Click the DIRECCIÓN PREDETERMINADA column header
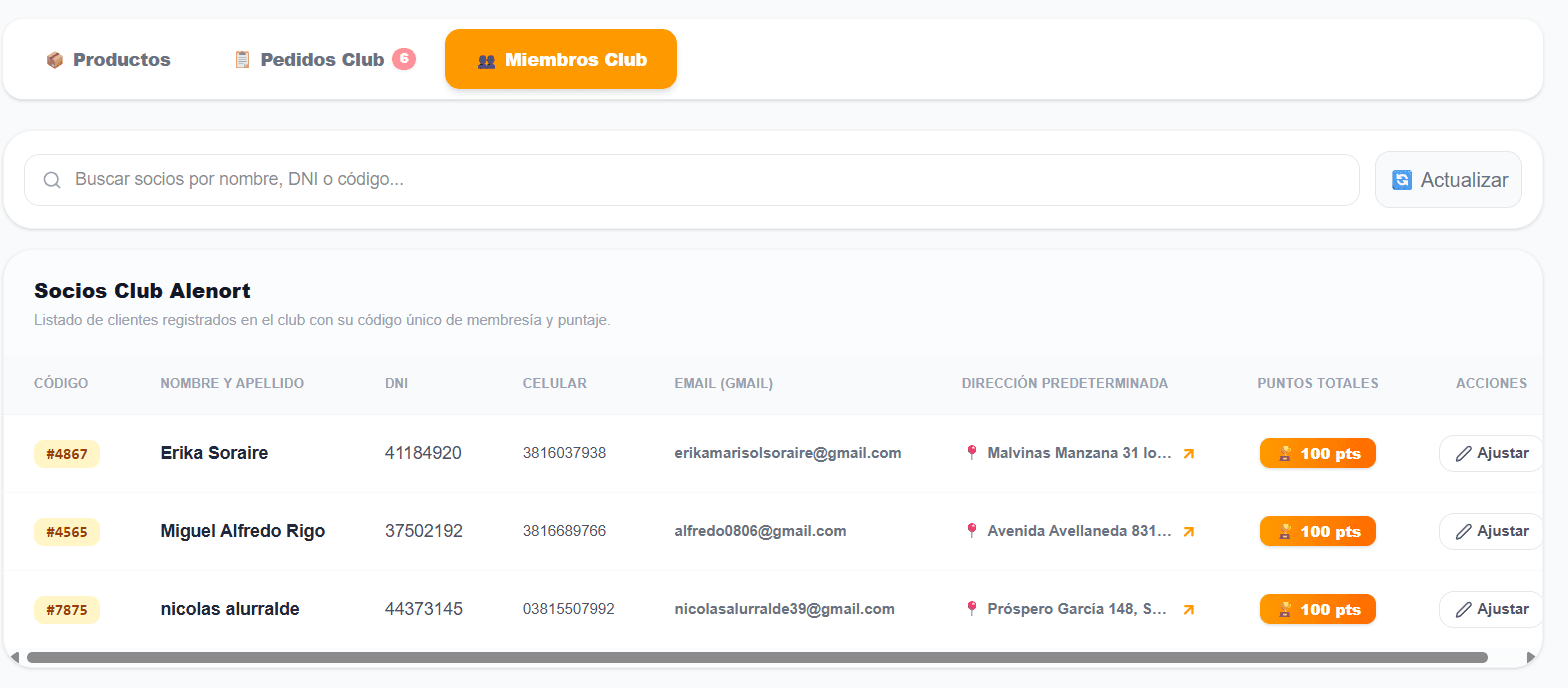 1065,383
